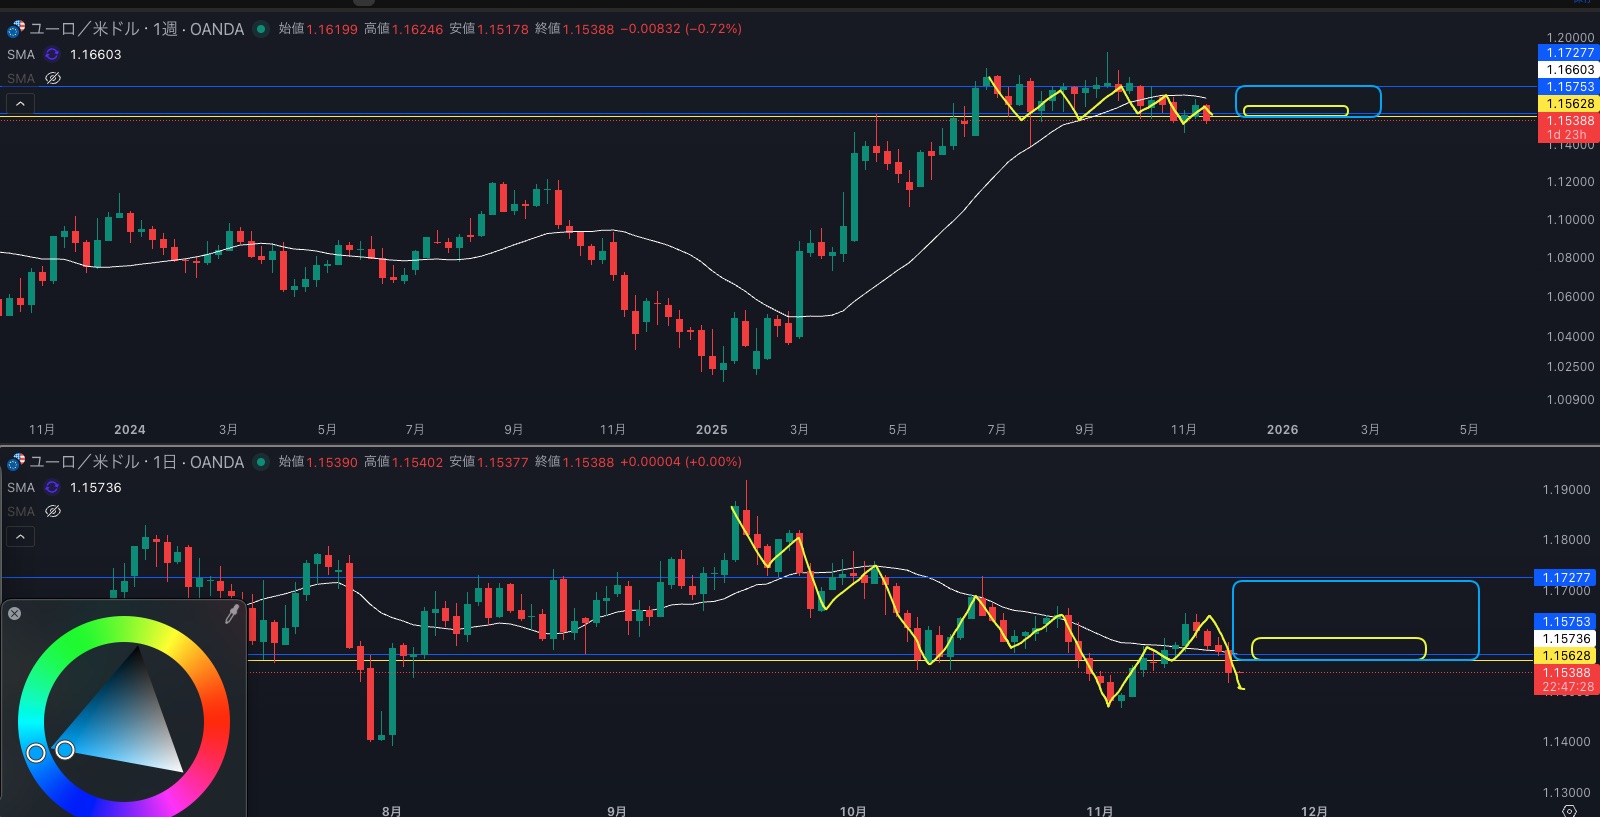
Task: Click the green market status dot in weekly chart
Action: coord(261,29)
